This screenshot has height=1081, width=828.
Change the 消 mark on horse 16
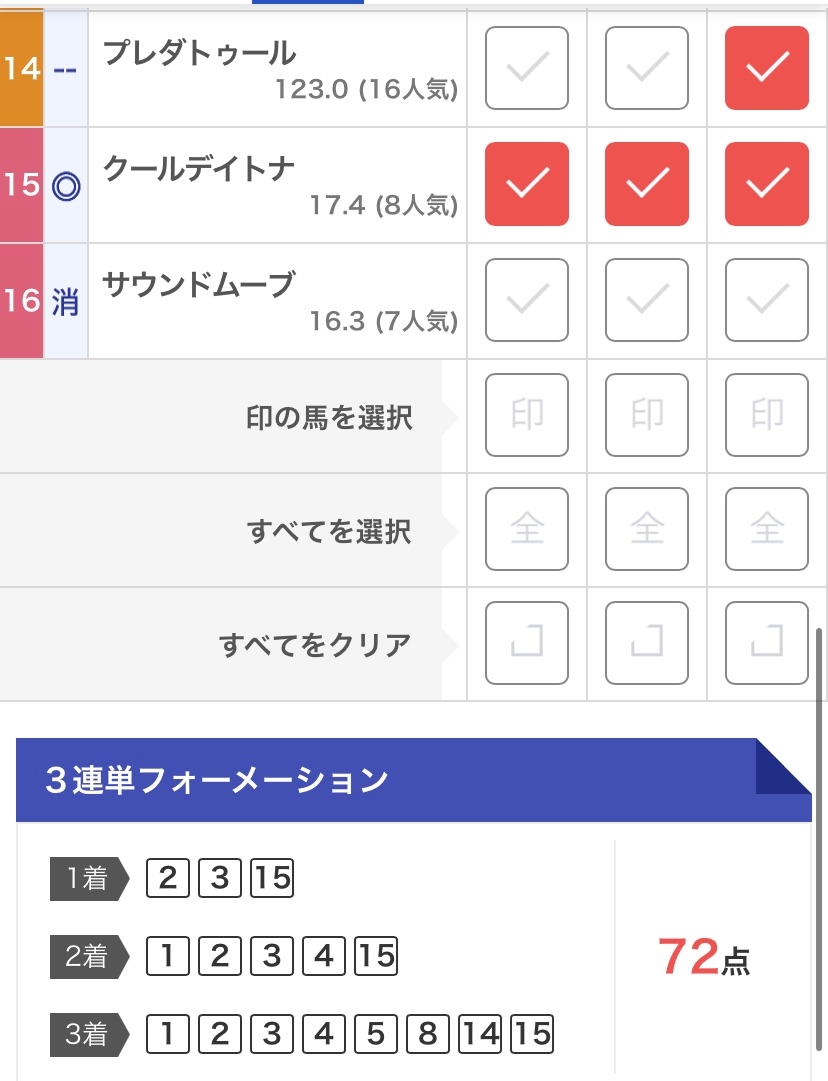(65, 301)
